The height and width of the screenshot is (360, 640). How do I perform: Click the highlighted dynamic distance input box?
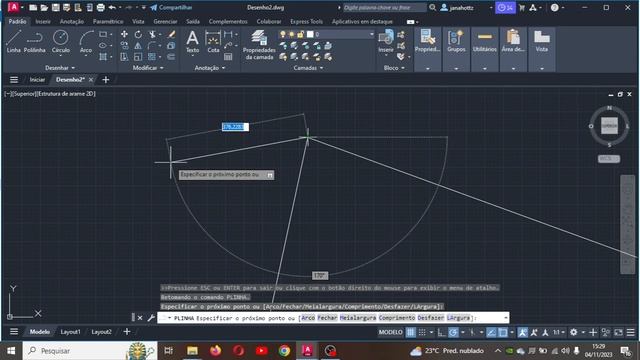point(235,127)
